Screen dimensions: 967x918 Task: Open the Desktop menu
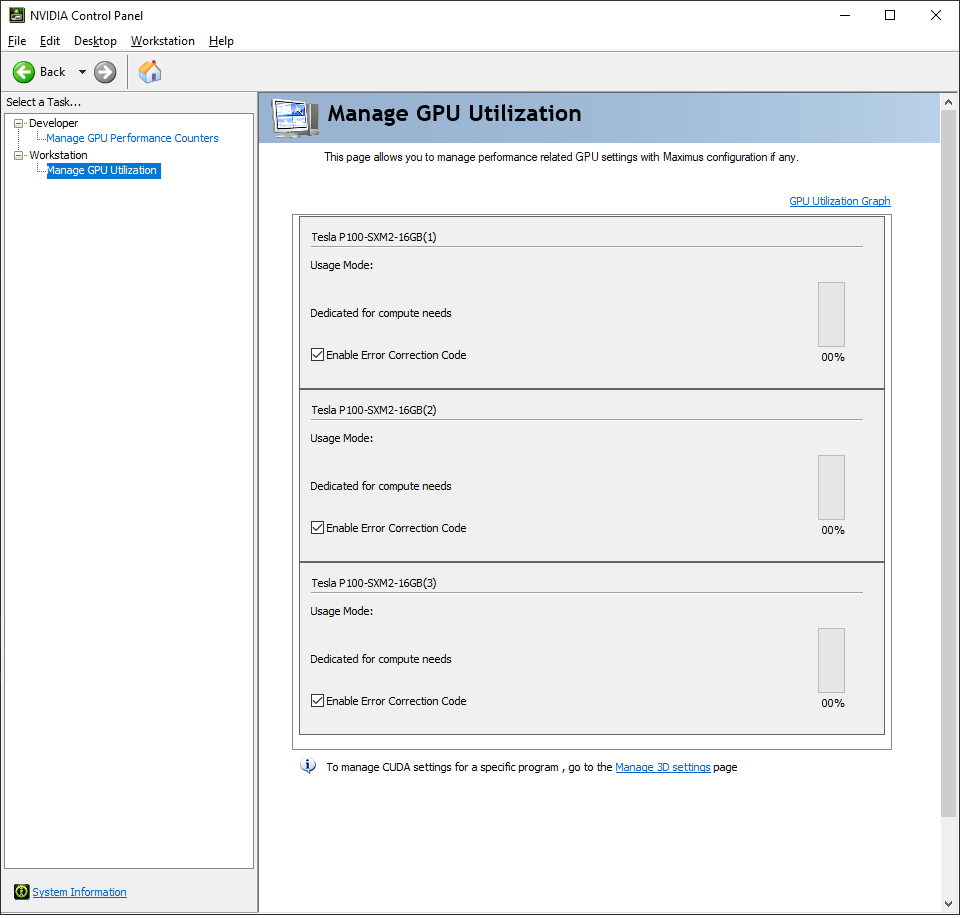tap(96, 41)
